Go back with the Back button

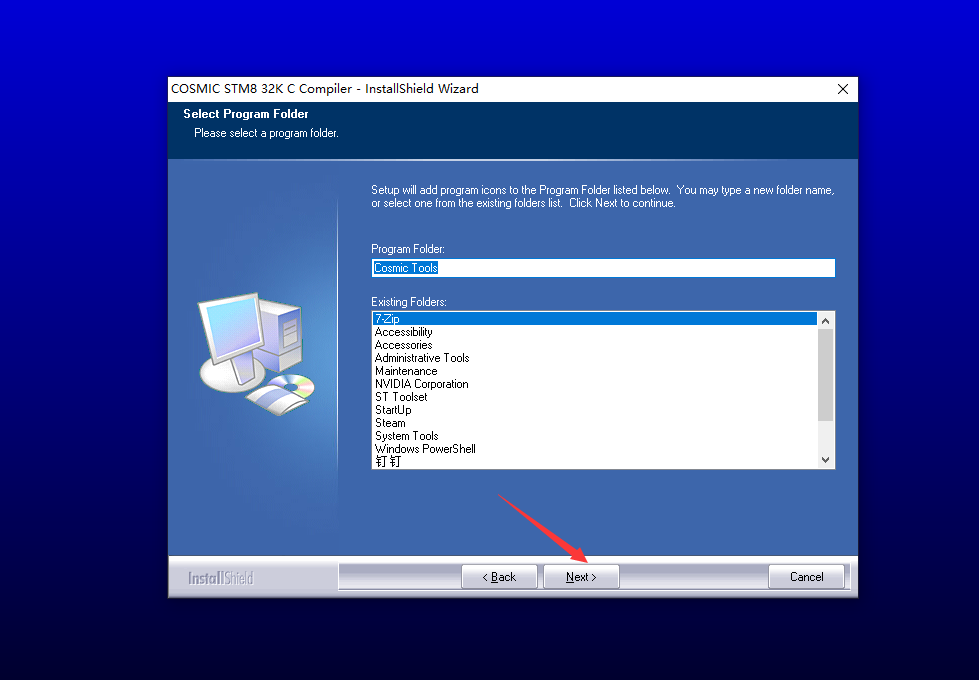[x=499, y=576]
